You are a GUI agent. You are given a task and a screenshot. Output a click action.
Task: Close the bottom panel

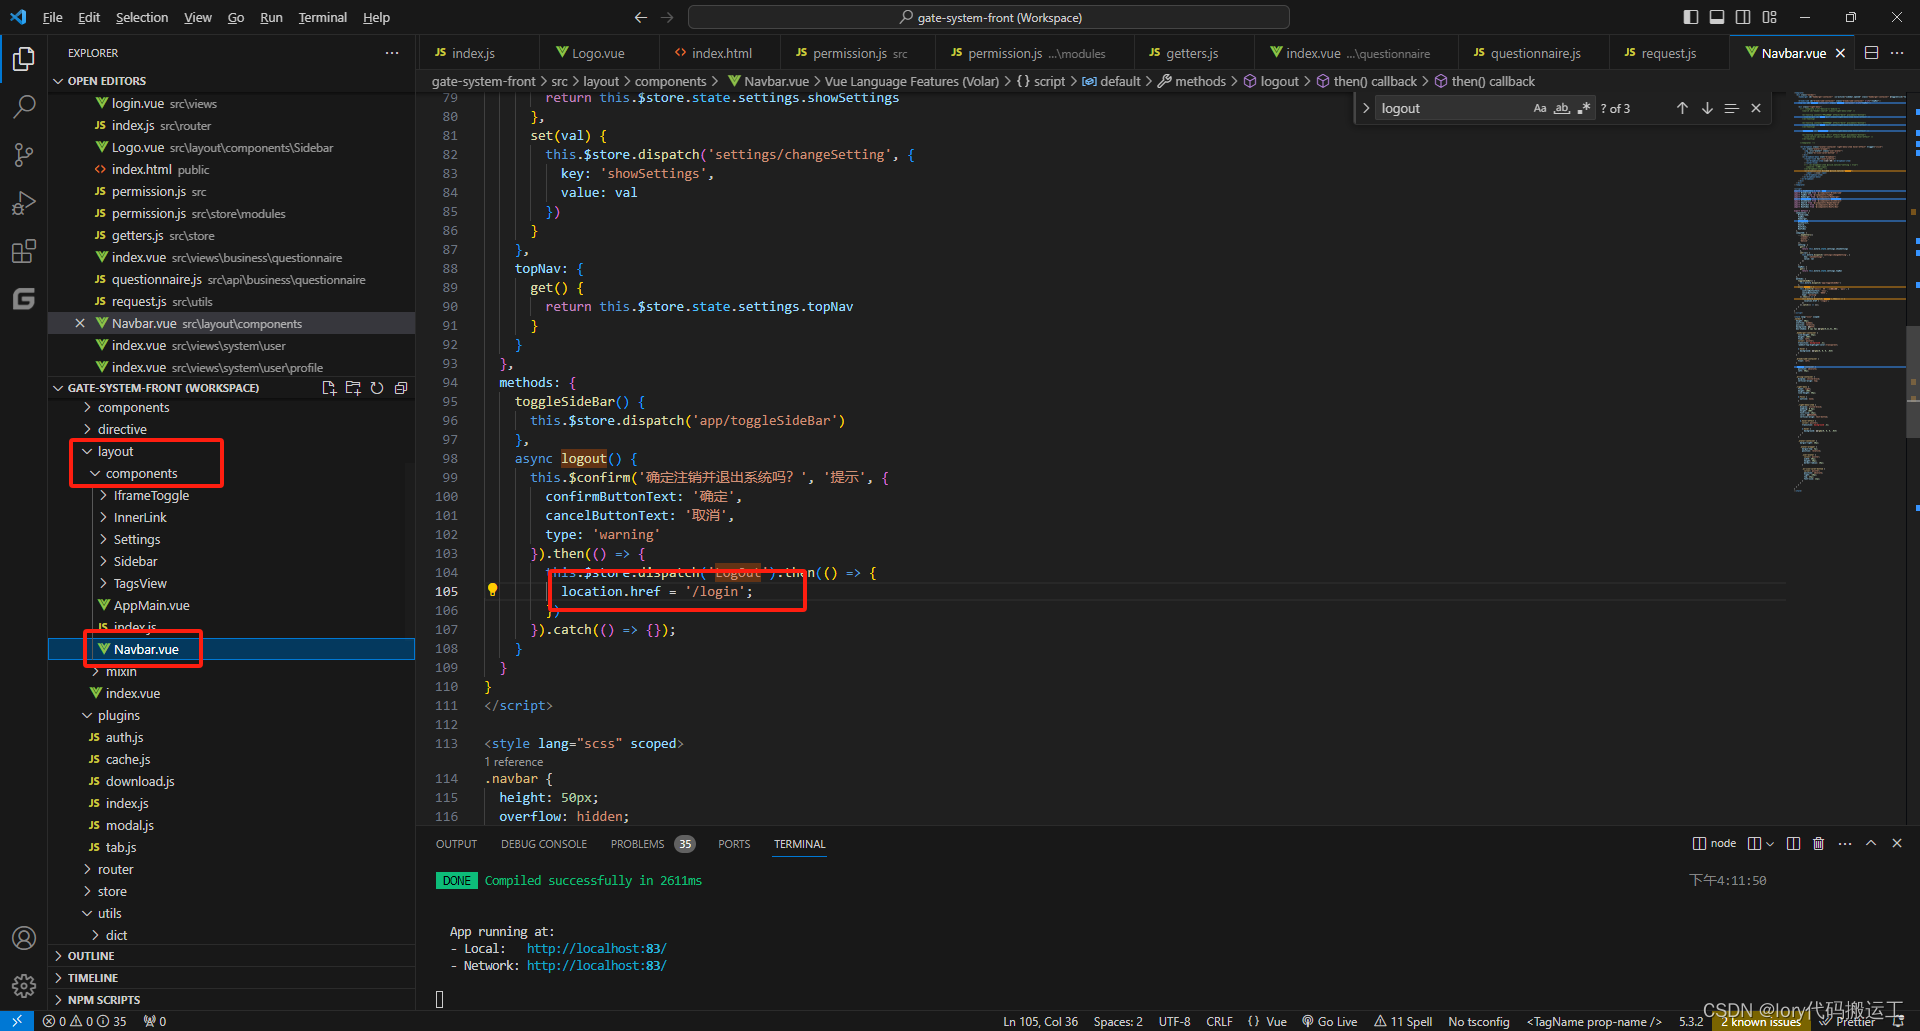pyautogui.click(x=1897, y=843)
